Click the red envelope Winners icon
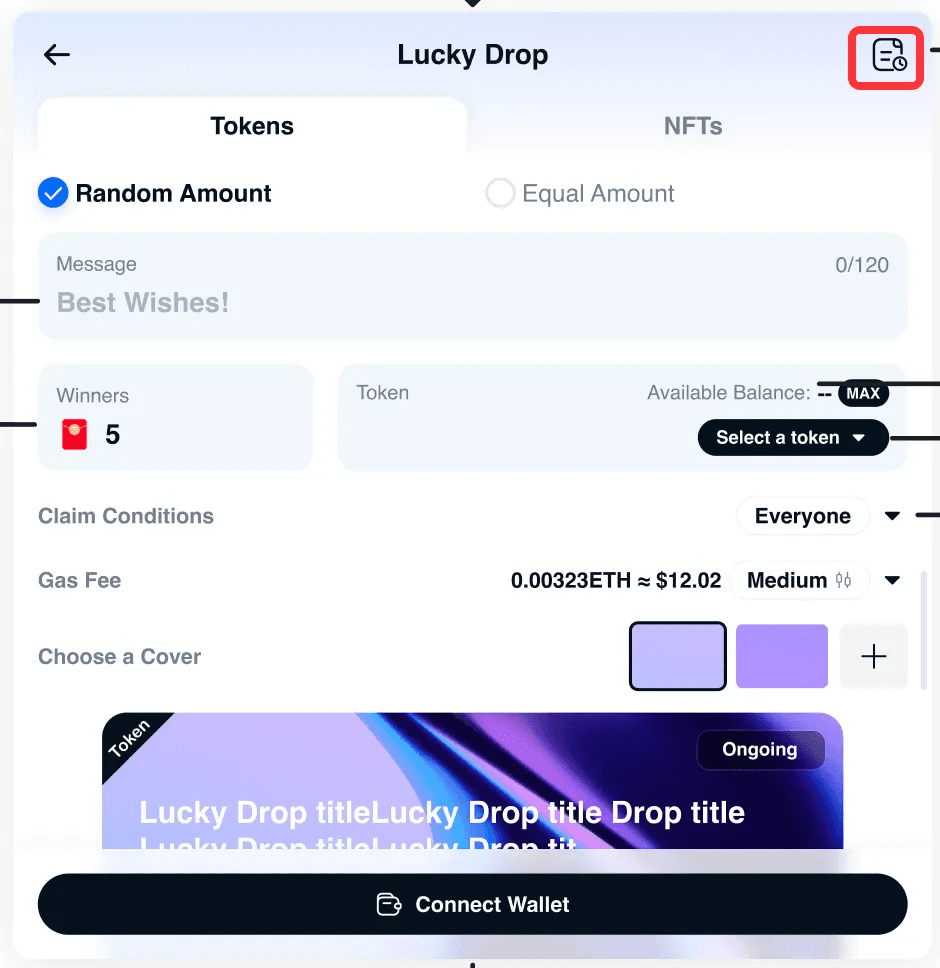The width and height of the screenshot is (940, 968). pyautogui.click(x=74, y=435)
